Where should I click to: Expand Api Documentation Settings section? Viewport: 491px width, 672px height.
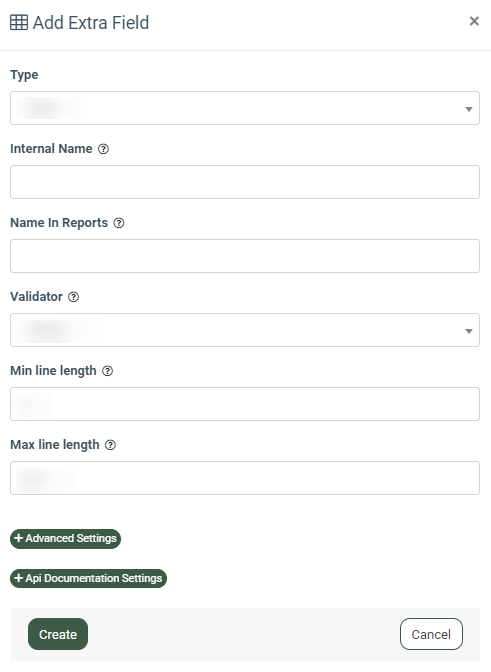tap(88, 578)
